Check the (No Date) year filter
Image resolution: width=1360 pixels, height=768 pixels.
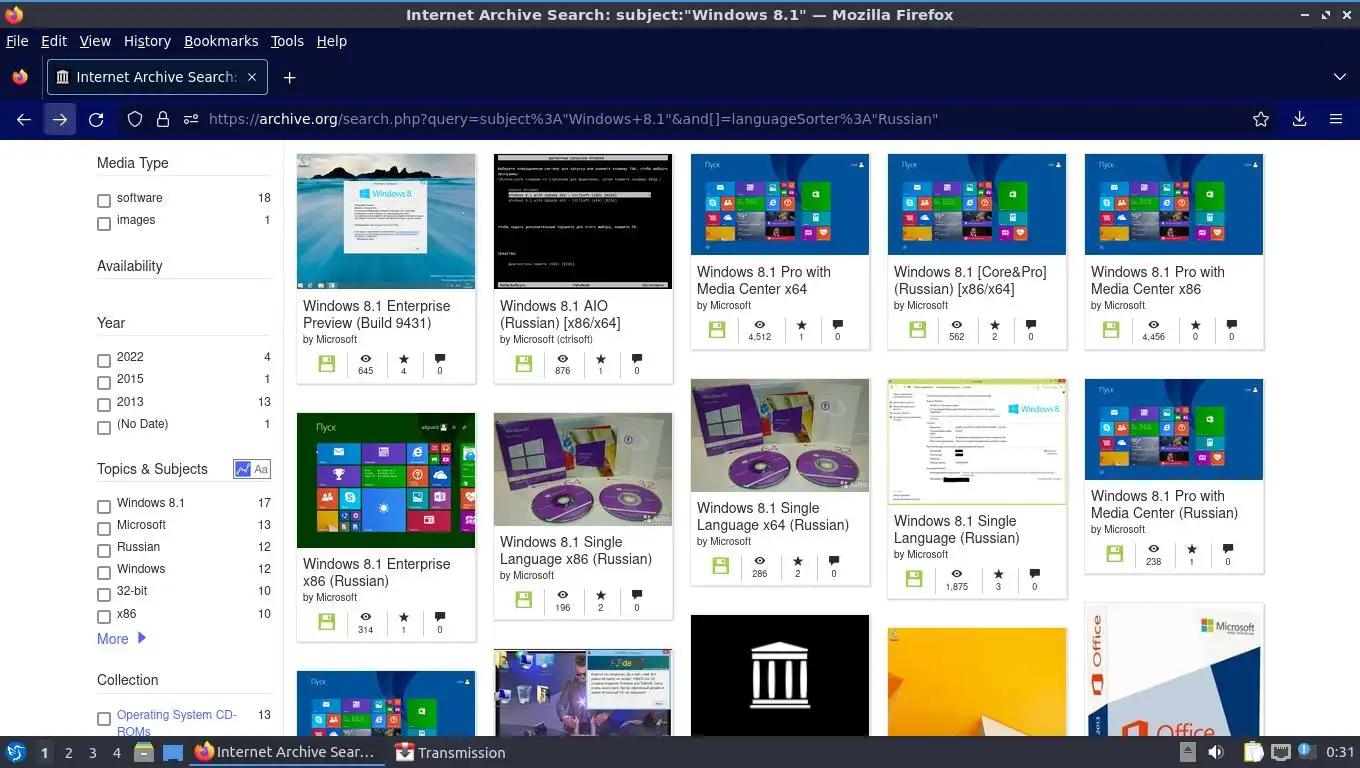point(103,426)
